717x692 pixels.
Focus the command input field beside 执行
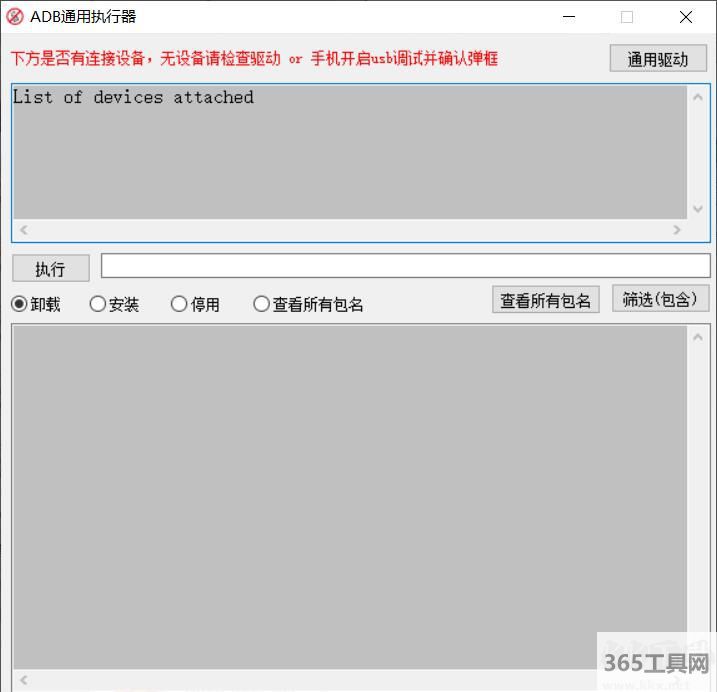tap(405, 266)
